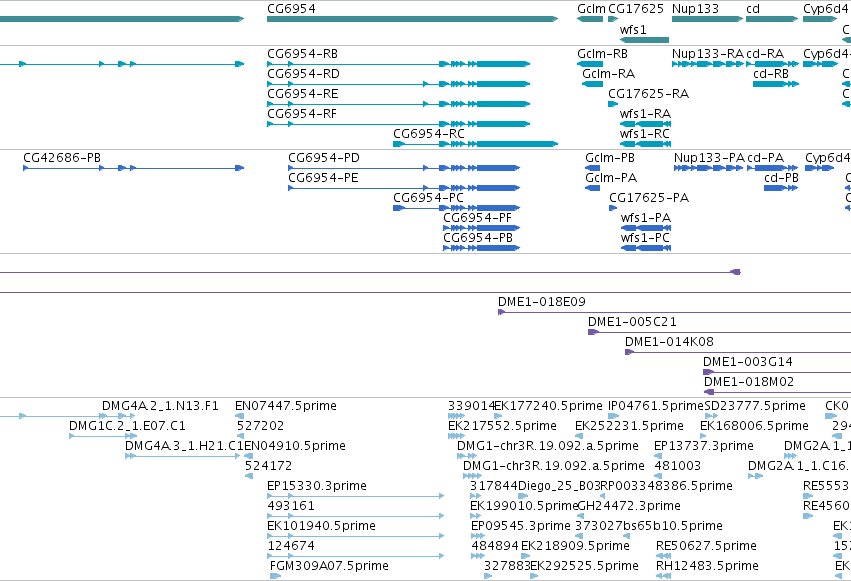Select the Gclm-RB transcript
851x581 pixels.
click(x=590, y=64)
